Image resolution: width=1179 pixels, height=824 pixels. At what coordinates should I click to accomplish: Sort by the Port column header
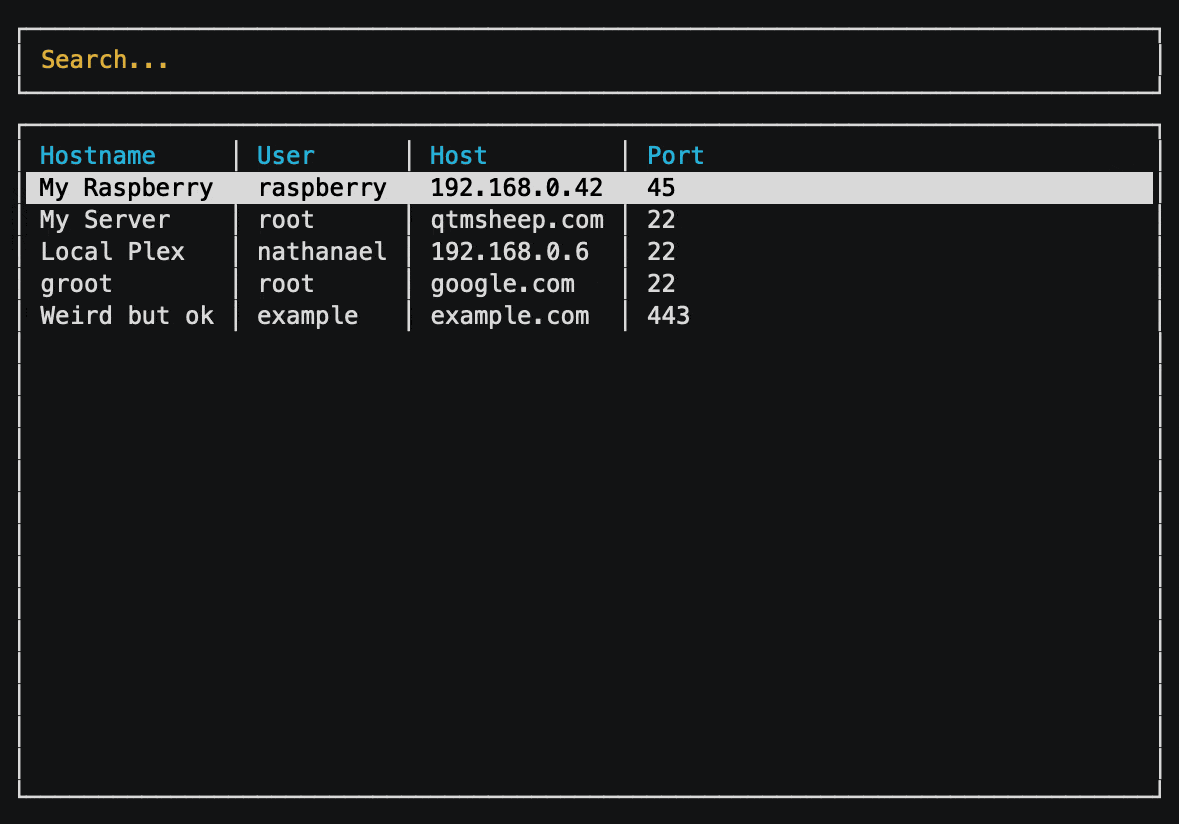675,155
